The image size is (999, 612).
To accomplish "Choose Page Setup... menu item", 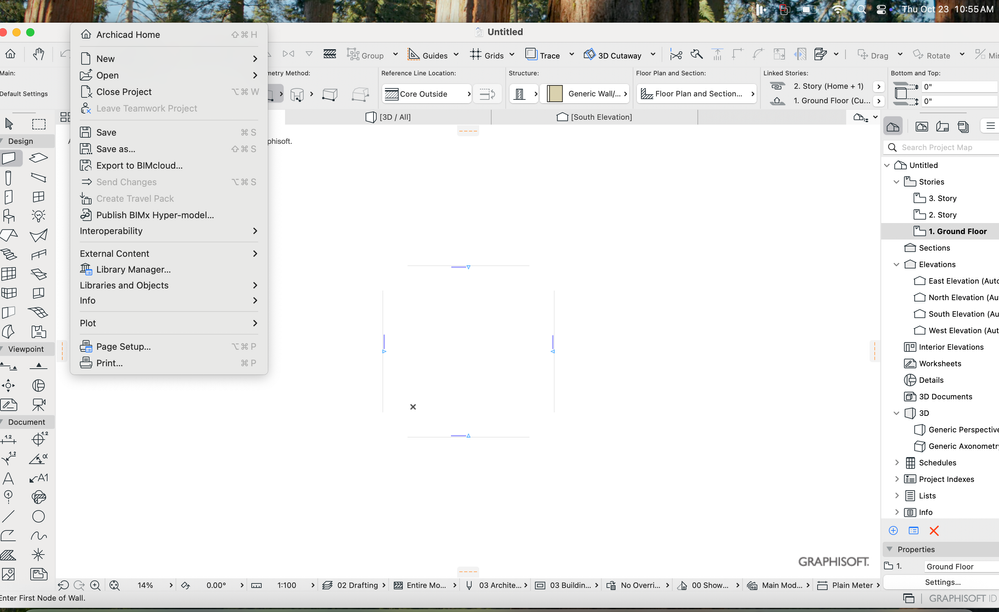I will tap(168, 347).
